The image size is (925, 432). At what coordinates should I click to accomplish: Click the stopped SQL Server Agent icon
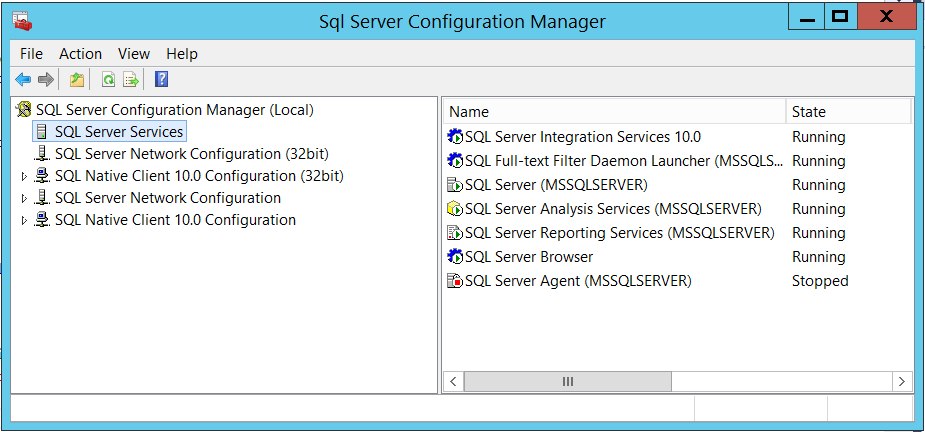pos(455,281)
